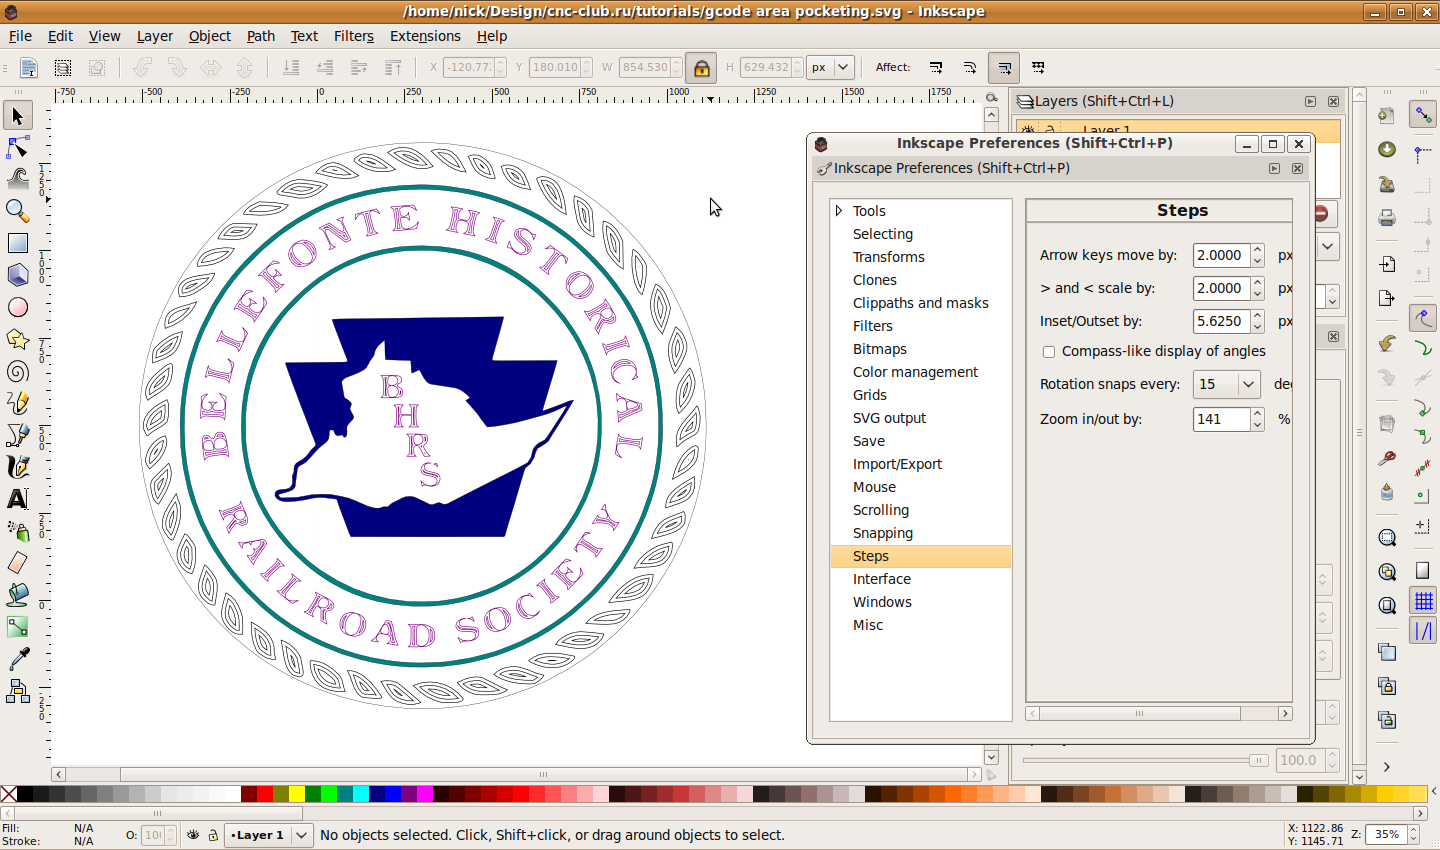This screenshot has width=1440, height=850.
Task: Click the no-color X swatch
Action: (x=9, y=794)
